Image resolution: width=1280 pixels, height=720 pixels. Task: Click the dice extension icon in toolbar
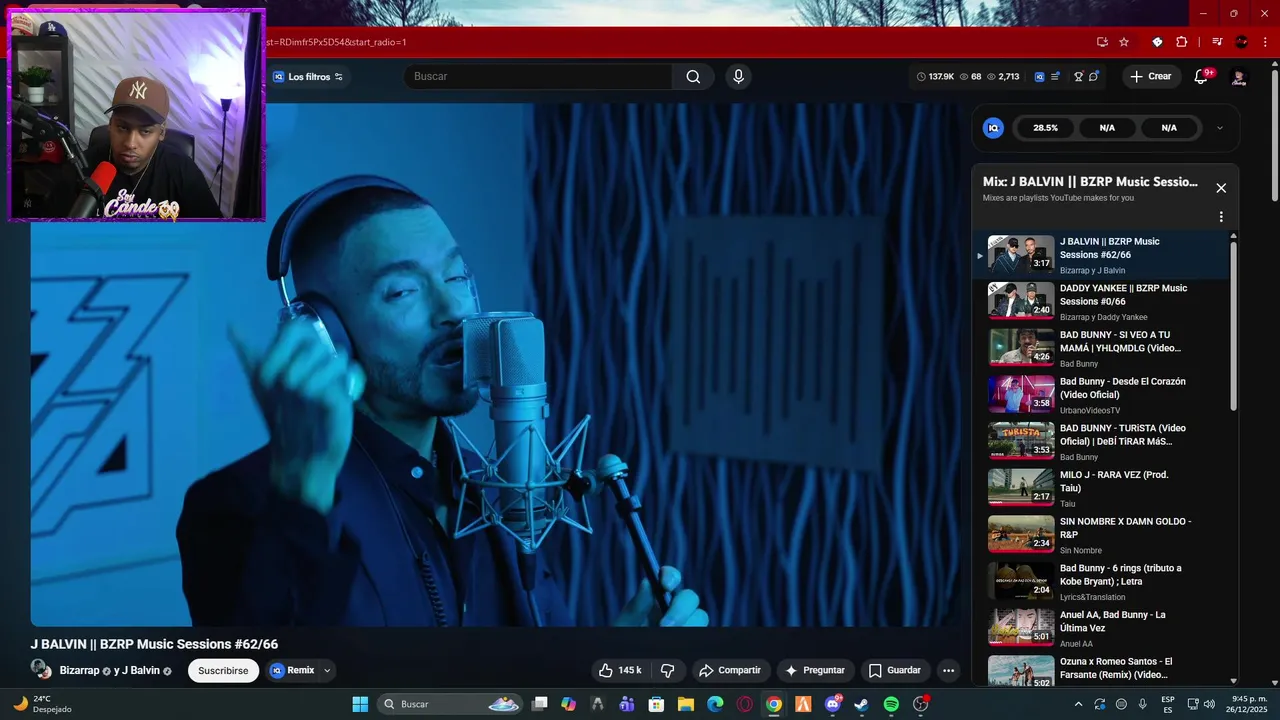(x=1157, y=42)
